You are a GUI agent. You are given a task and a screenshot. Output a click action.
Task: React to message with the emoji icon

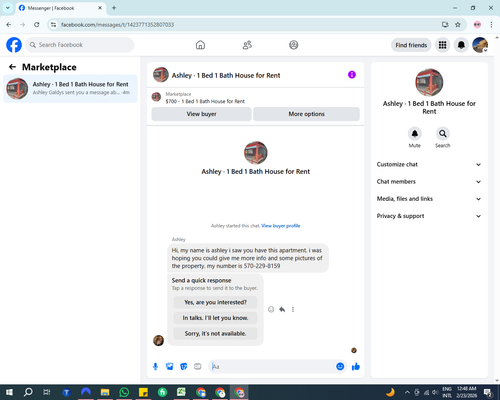[x=271, y=309]
